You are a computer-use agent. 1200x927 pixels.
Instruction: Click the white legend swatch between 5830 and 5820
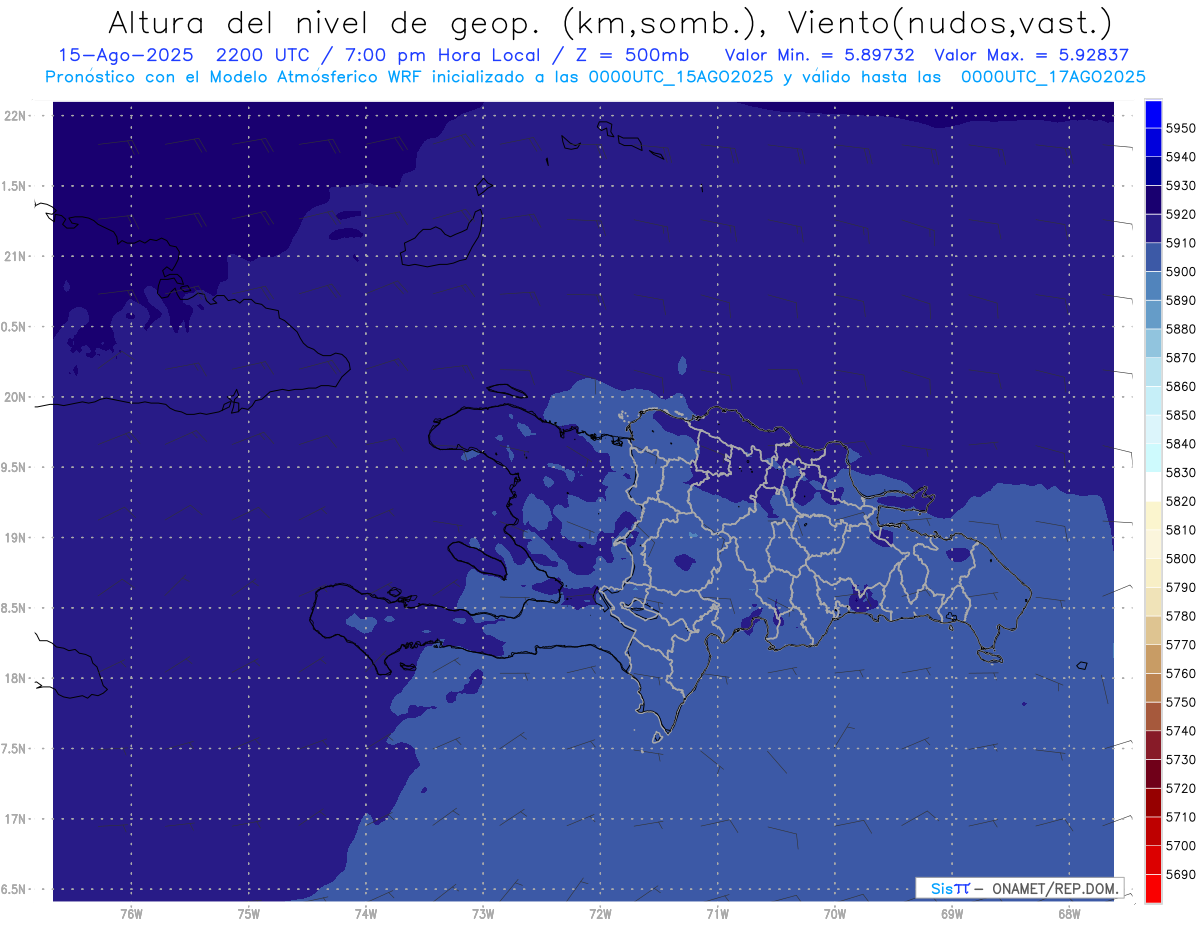[1152, 487]
